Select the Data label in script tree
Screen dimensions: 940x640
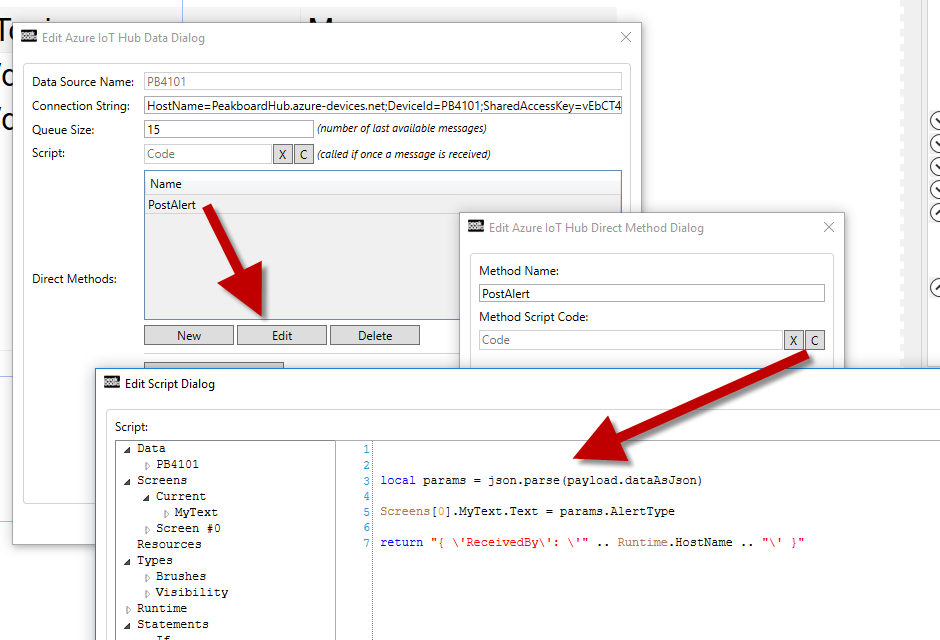151,448
